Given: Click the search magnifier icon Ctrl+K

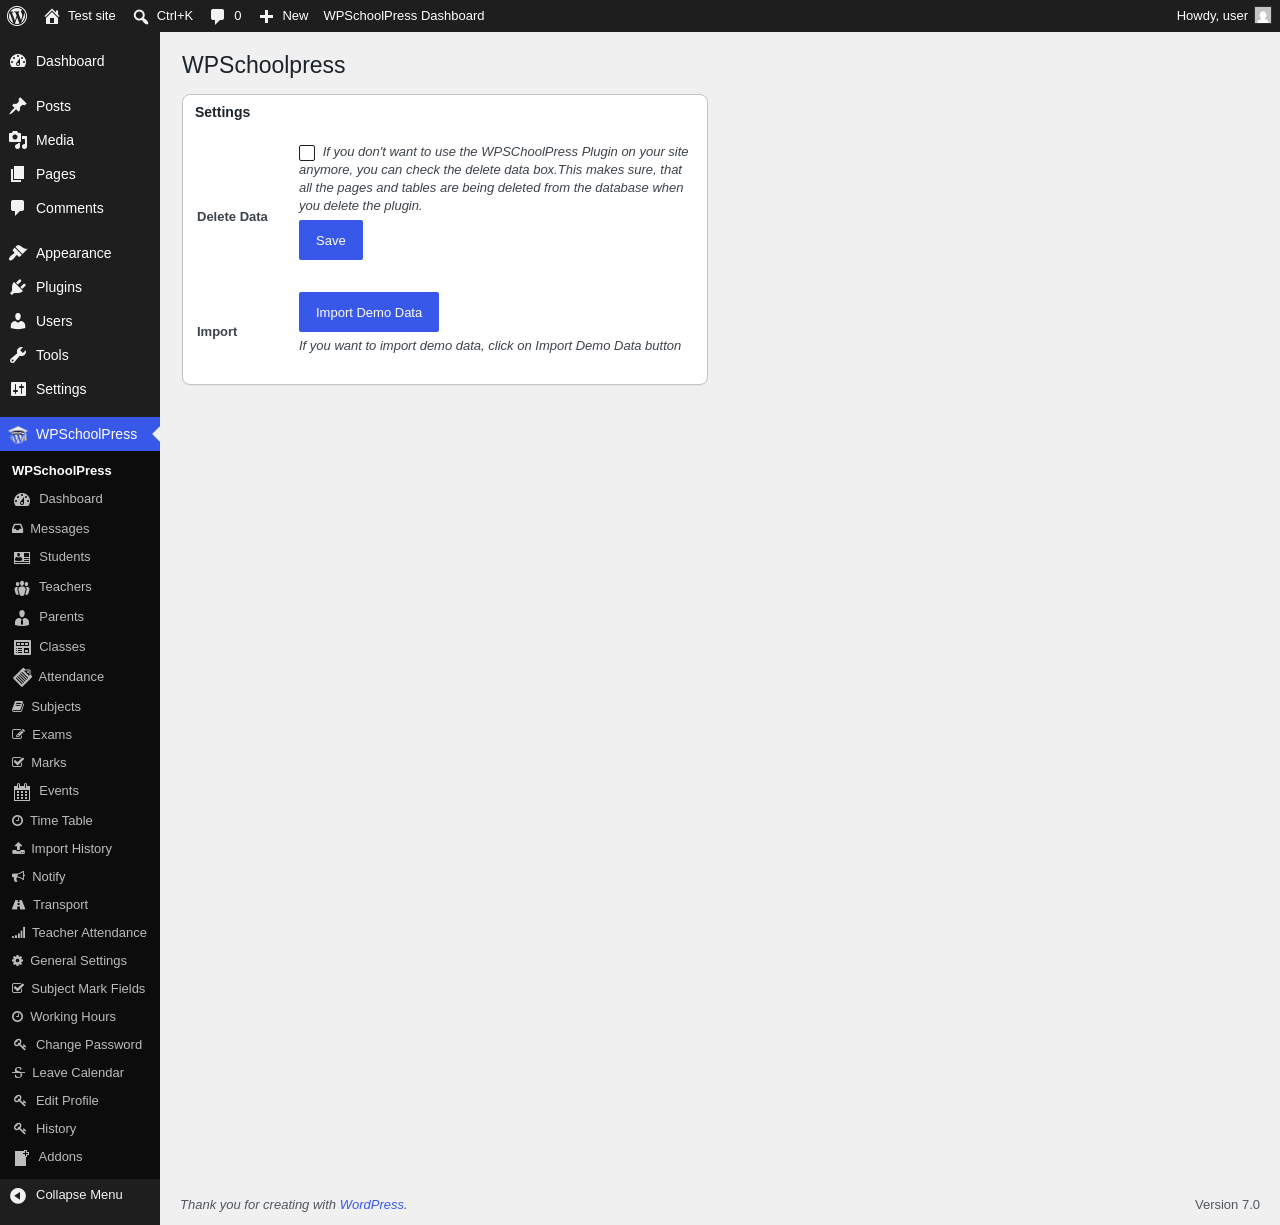Looking at the screenshot, I should click(141, 16).
